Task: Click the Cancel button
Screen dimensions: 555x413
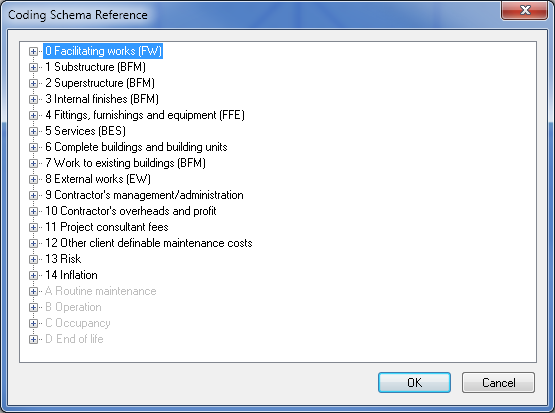Action: tap(498, 383)
